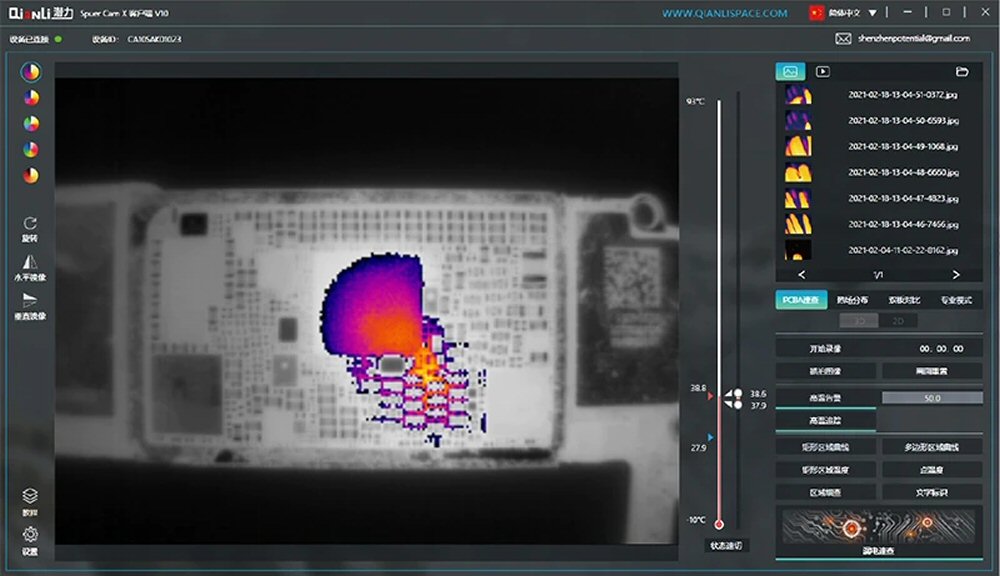Image resolution: width=1000 pixels, height=576 pixels.
Task: Flip the image with the horizontal mirror icon
Action: click(30, 262)
